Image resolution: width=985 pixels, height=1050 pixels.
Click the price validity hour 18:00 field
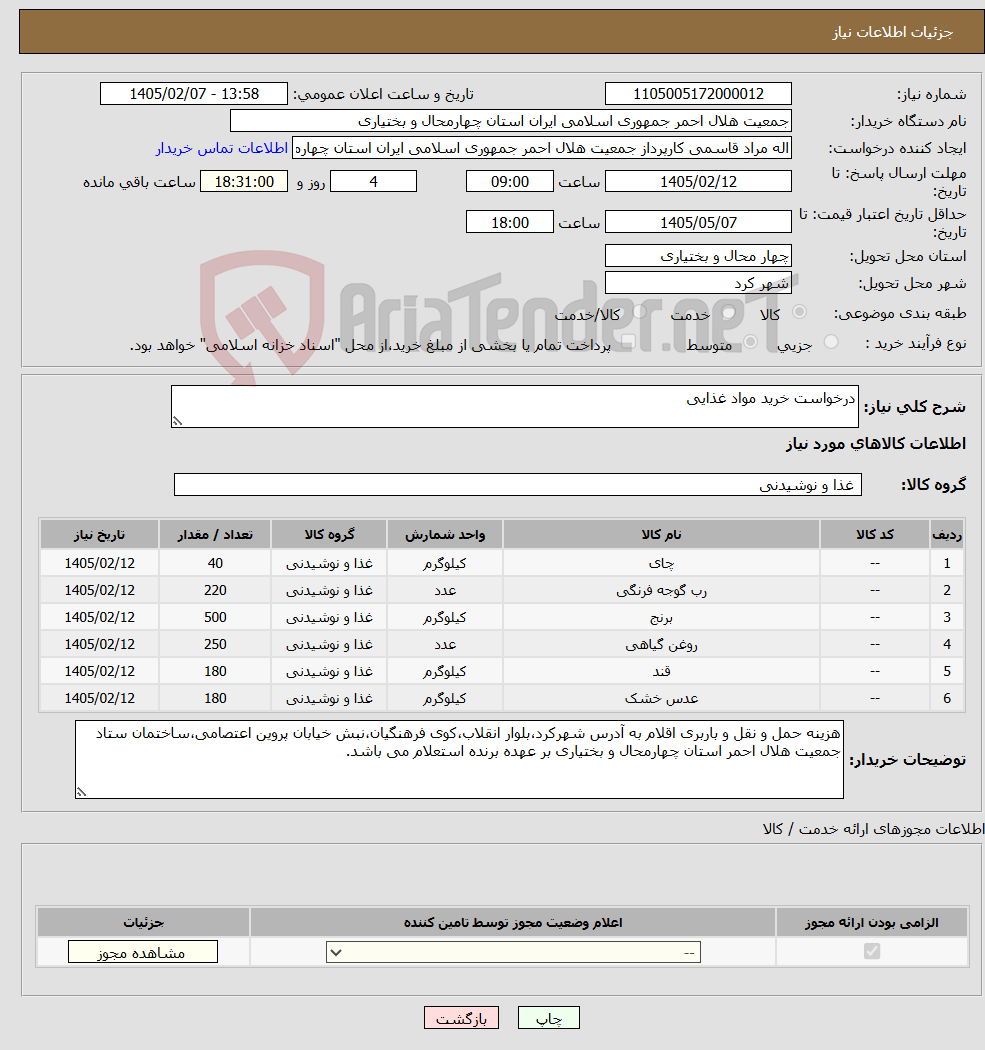[510, 222]
